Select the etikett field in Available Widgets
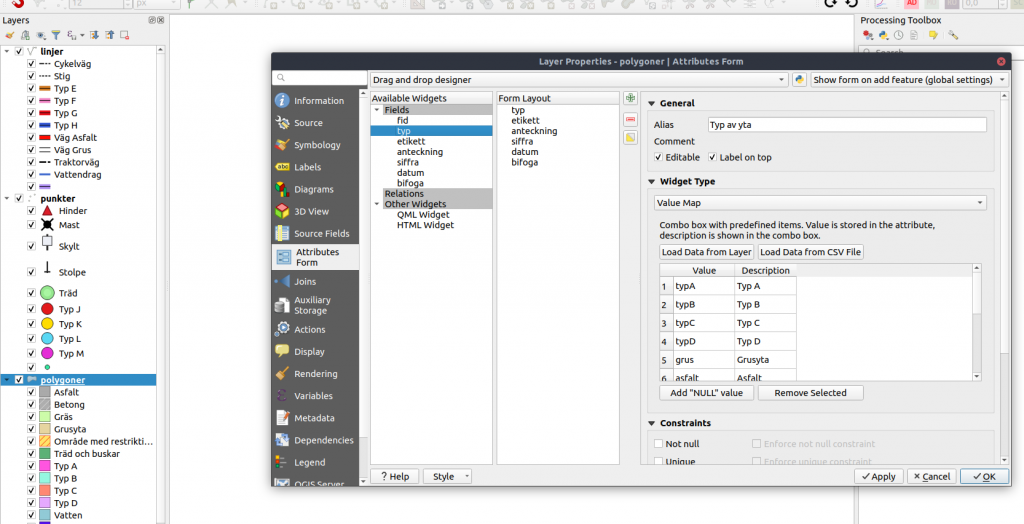1024x524 pixels. (x=411, y=142)
